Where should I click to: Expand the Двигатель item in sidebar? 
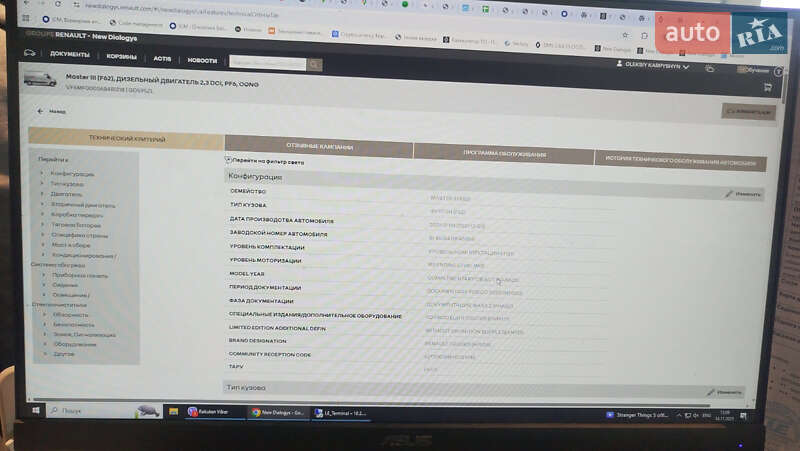point(67,193)
